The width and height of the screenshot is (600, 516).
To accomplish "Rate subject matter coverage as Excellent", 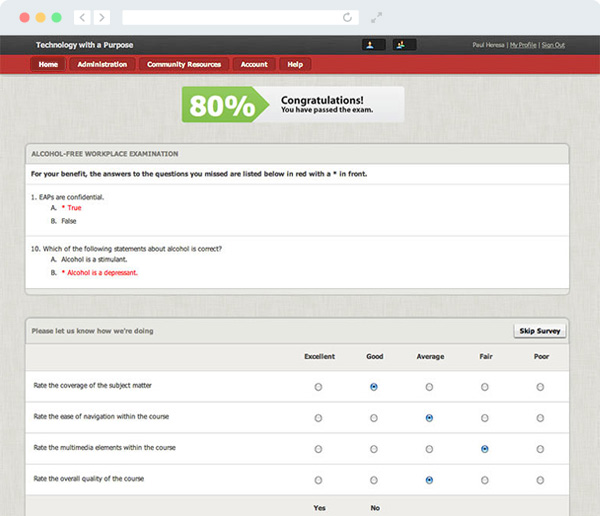I will [319, 387].
